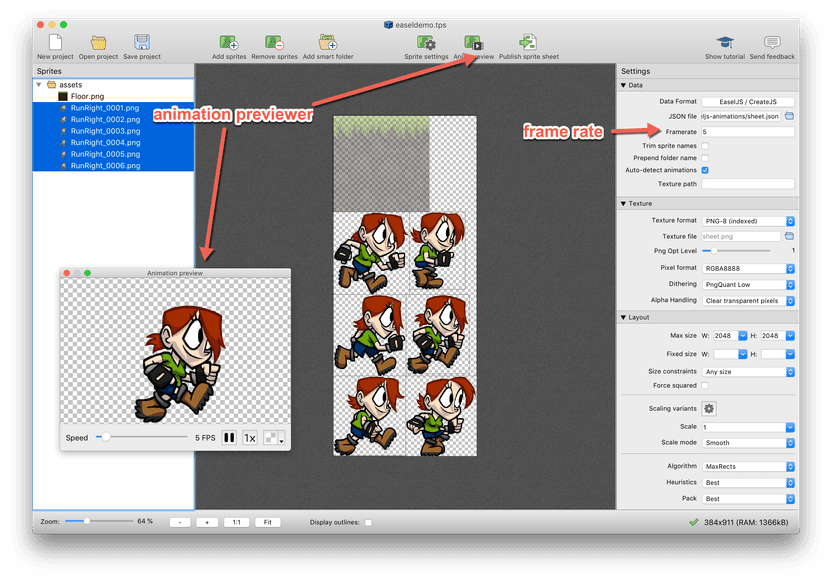Click the Texture file sheet.png field
832x580 pixels.
[x=741, y=236]
